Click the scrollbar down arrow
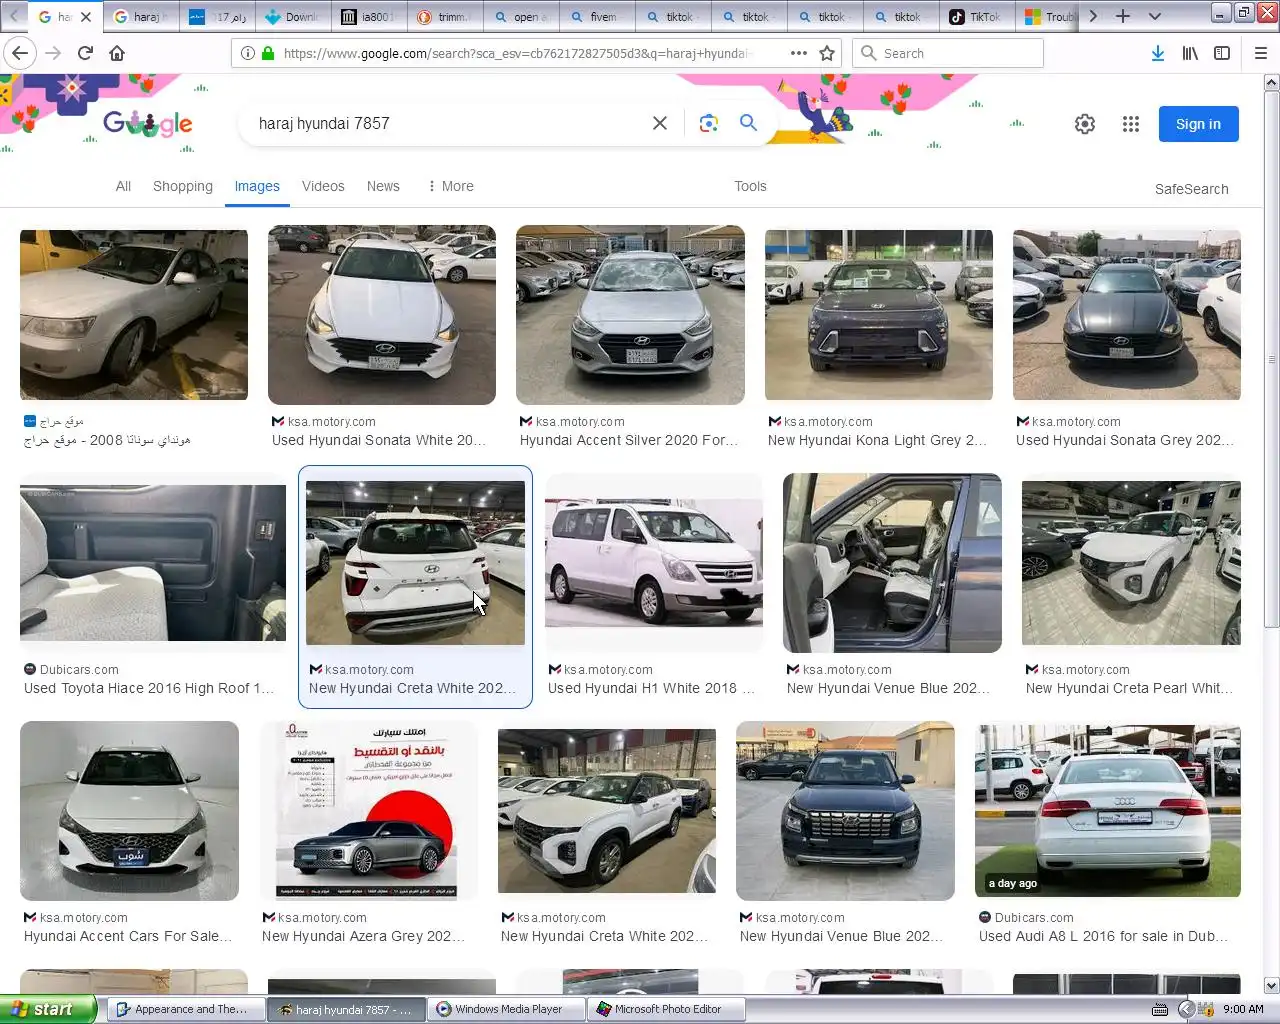This screenshot has height=1024, width=1280. click(x=1272, y=985)
